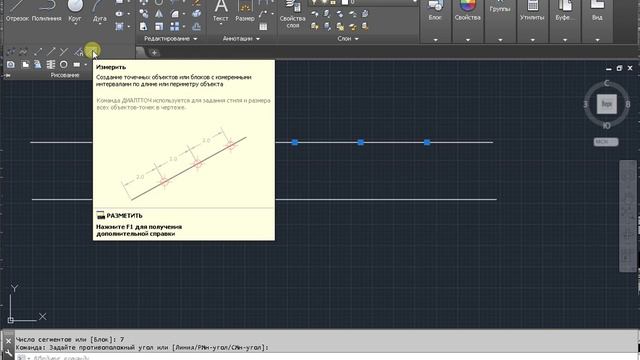Open the Свойства panel

tap(467, 11)
